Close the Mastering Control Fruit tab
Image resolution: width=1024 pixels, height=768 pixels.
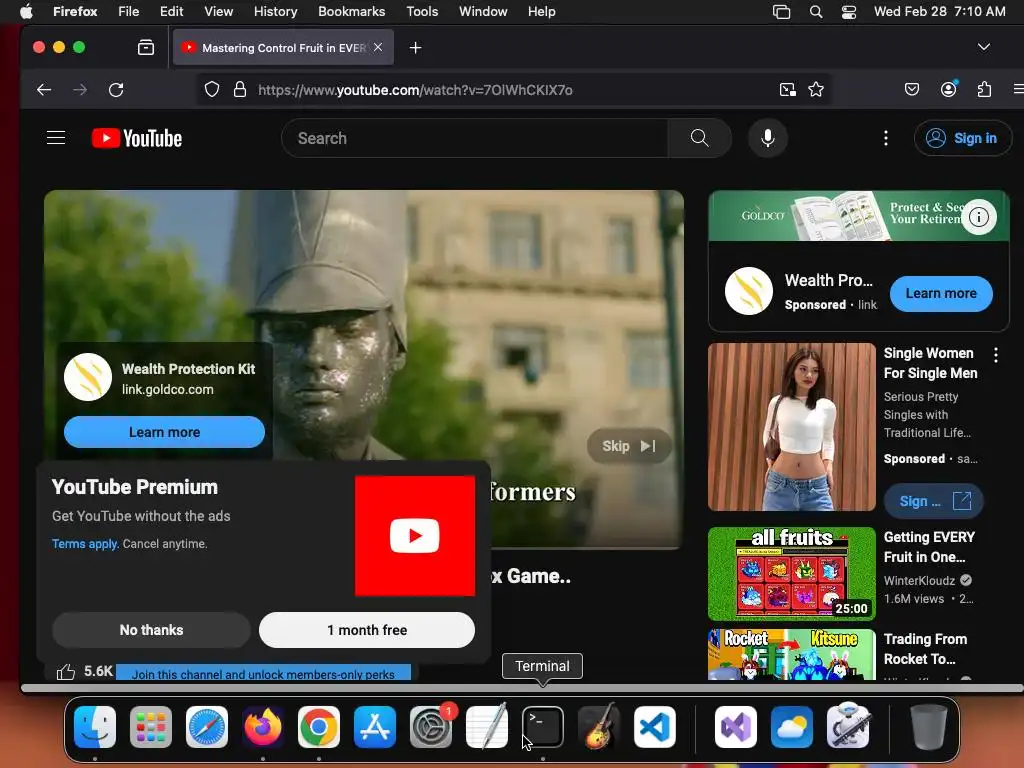[x=378, y=48]
